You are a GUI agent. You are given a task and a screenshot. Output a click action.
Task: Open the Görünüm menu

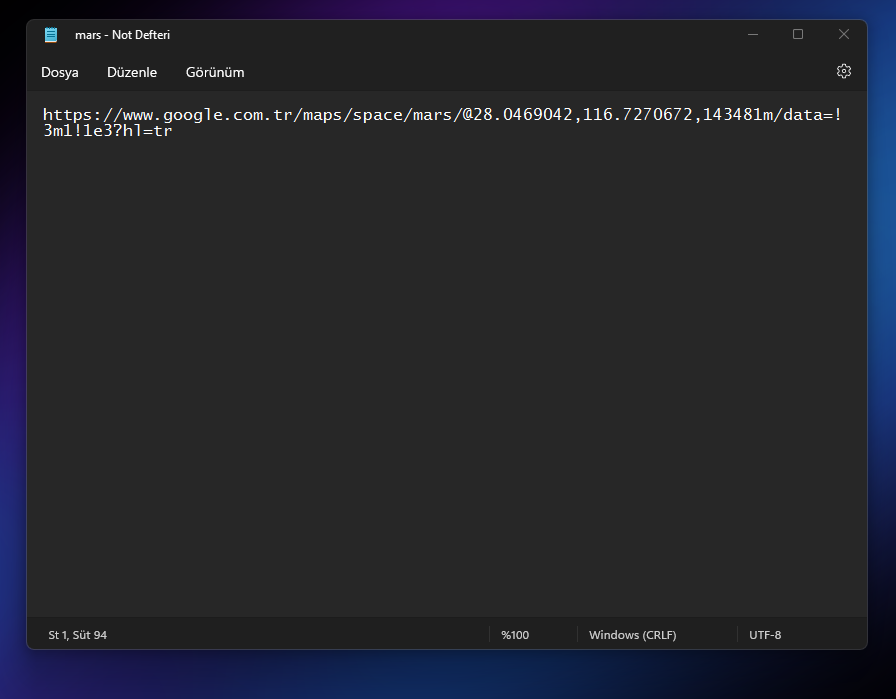coord(215,73)
